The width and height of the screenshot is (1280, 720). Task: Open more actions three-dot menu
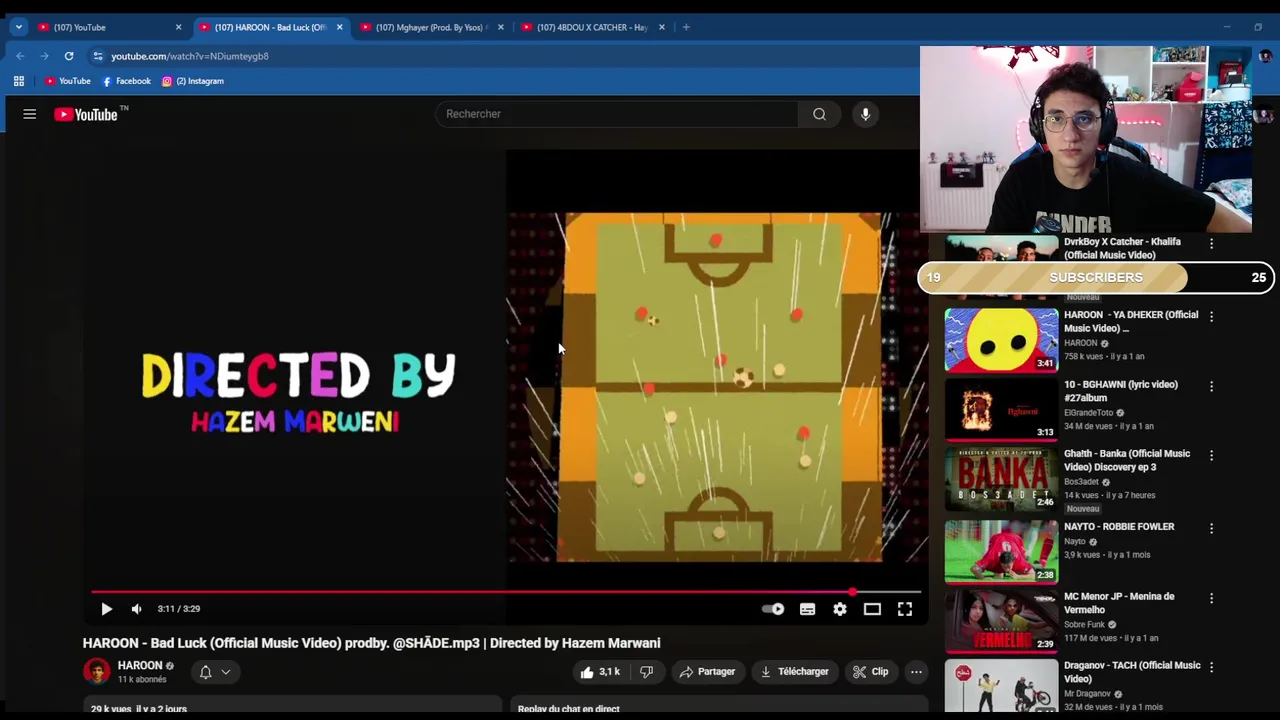click(916, 672)
